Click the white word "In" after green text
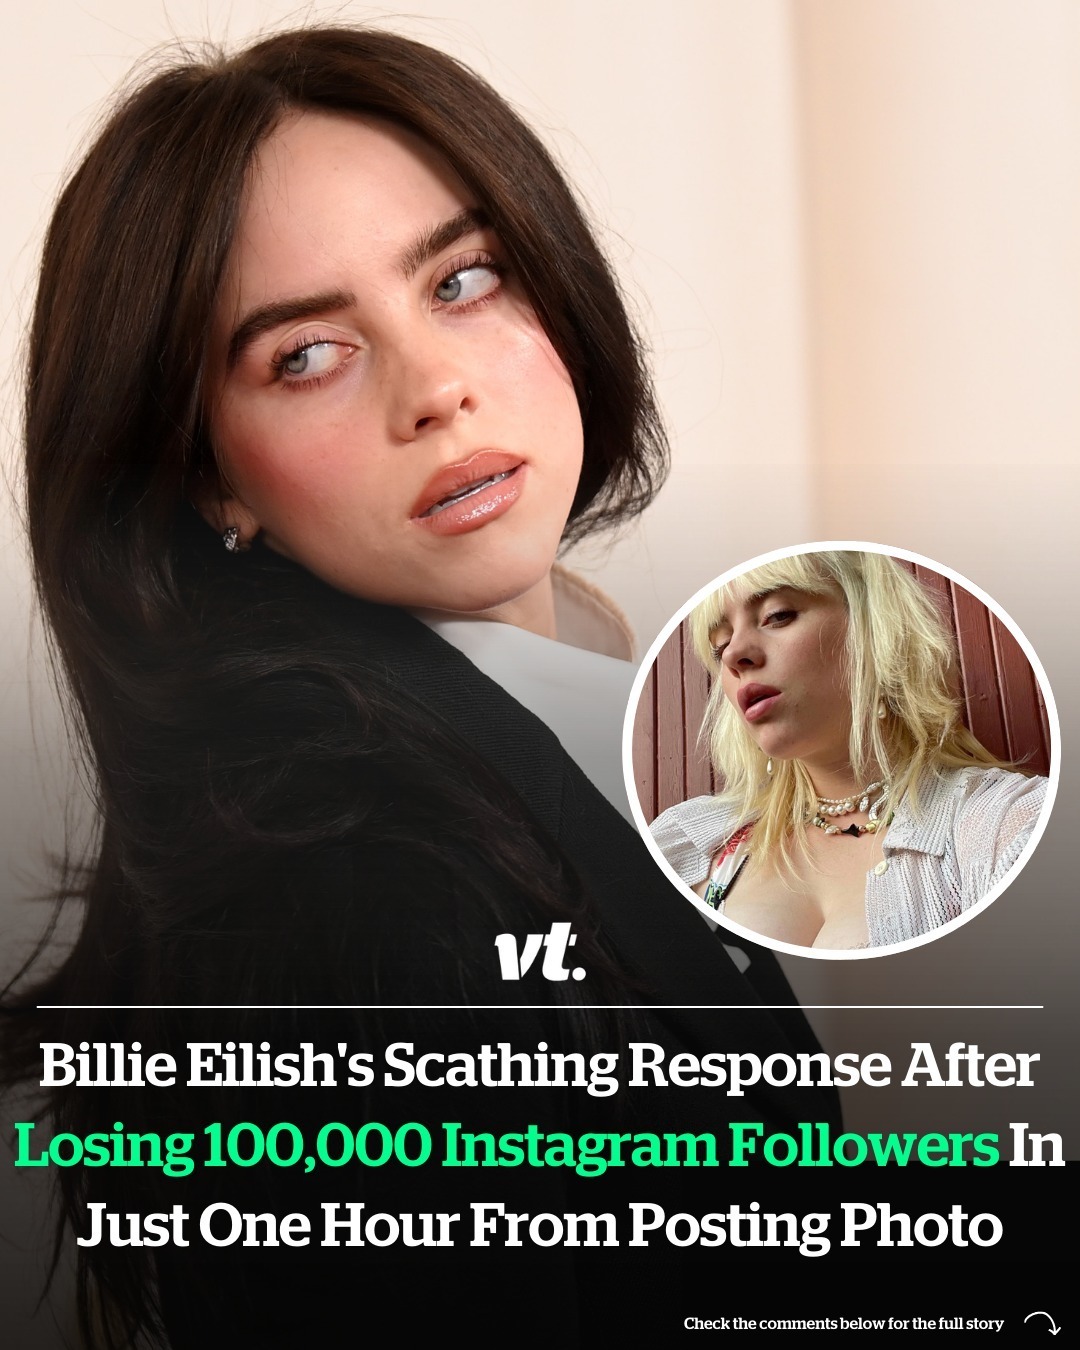Screen dimensions: 1080x1350 pos(1036,1146)
